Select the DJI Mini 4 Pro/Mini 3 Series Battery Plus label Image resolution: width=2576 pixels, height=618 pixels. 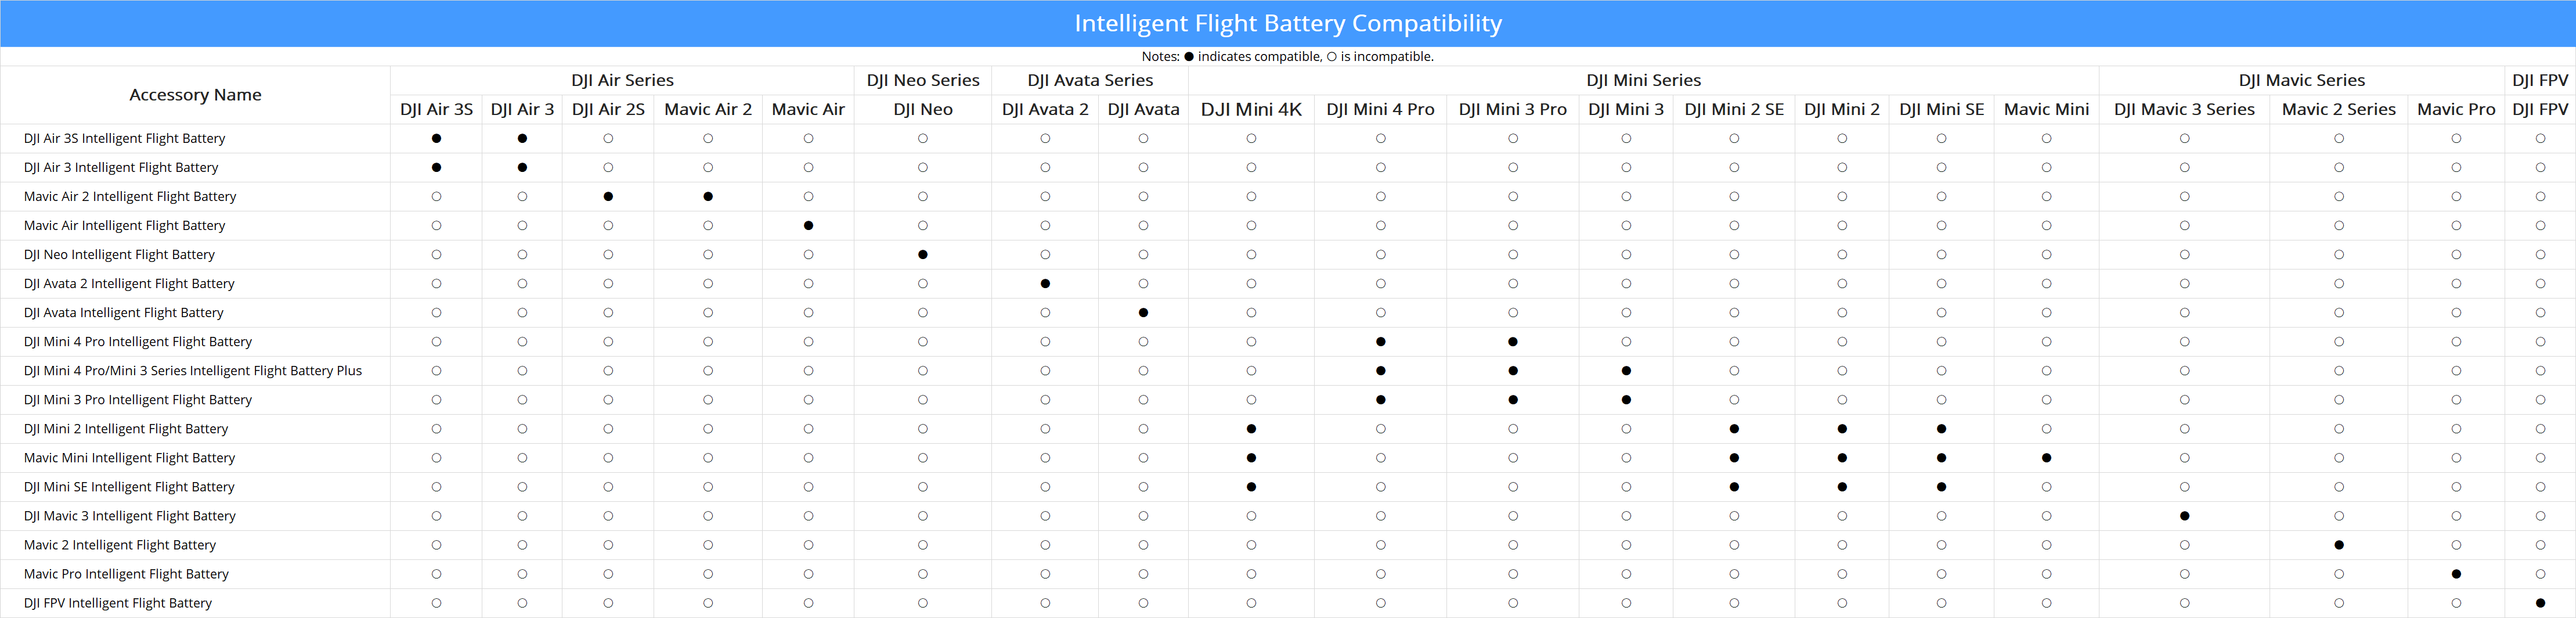coord(193,371)
